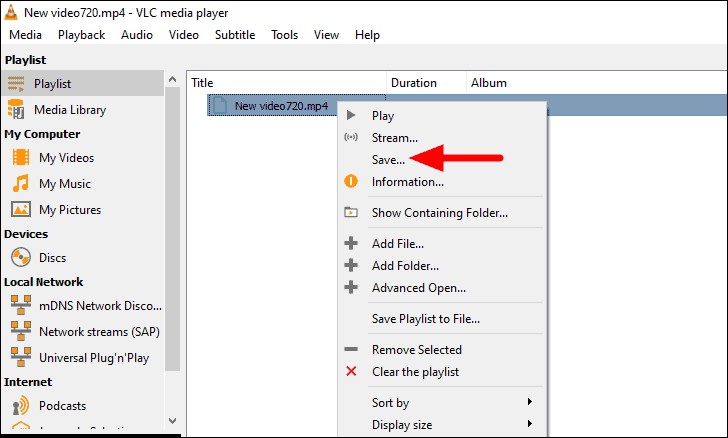Screen dimensions: 728x438
Task: Click the orange Information icon
Action: [351, 181]
